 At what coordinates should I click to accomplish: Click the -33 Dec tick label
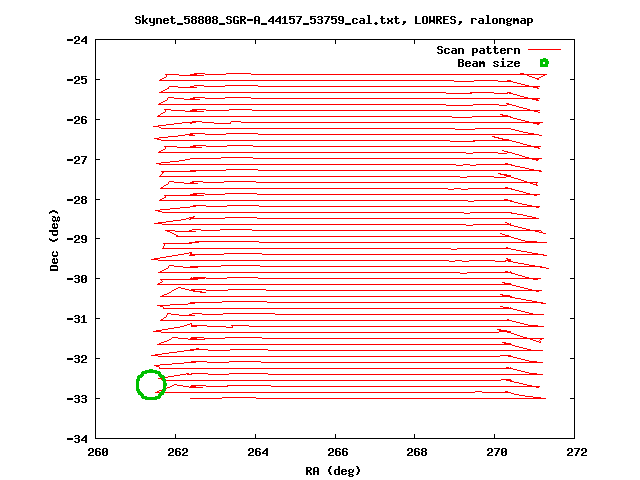coord(77,399)
